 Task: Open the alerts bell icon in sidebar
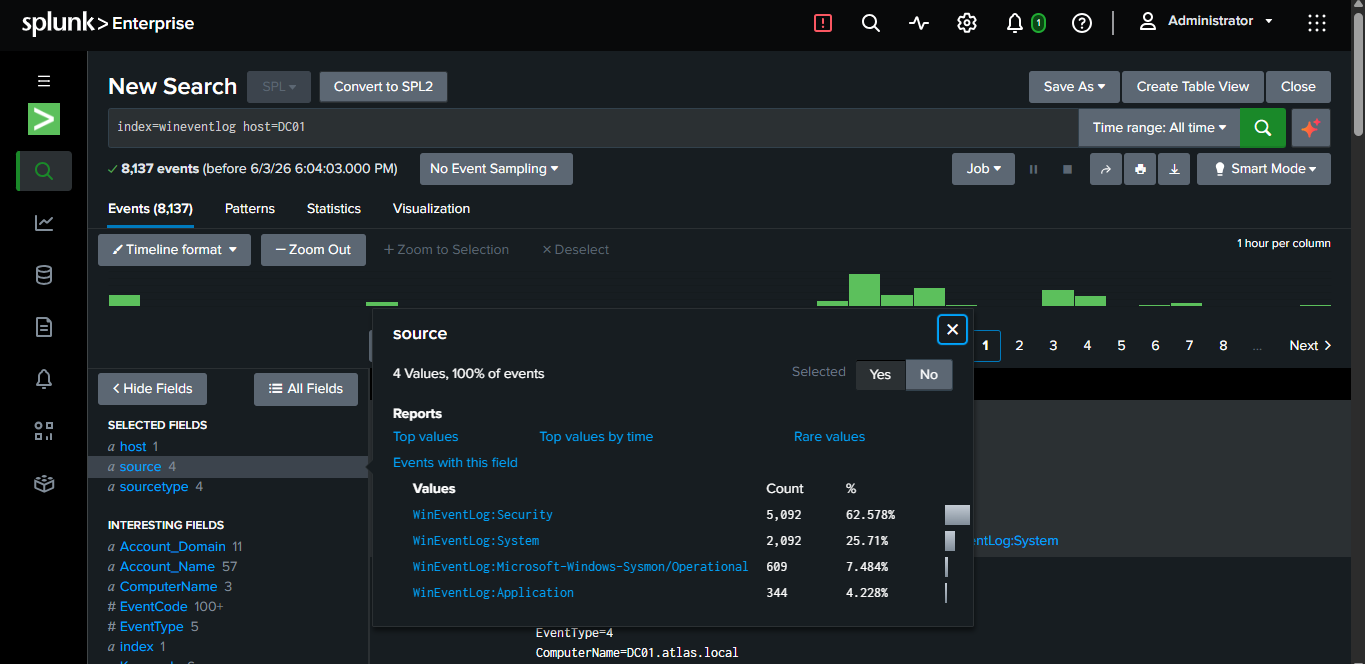click(x=44, y=379)
